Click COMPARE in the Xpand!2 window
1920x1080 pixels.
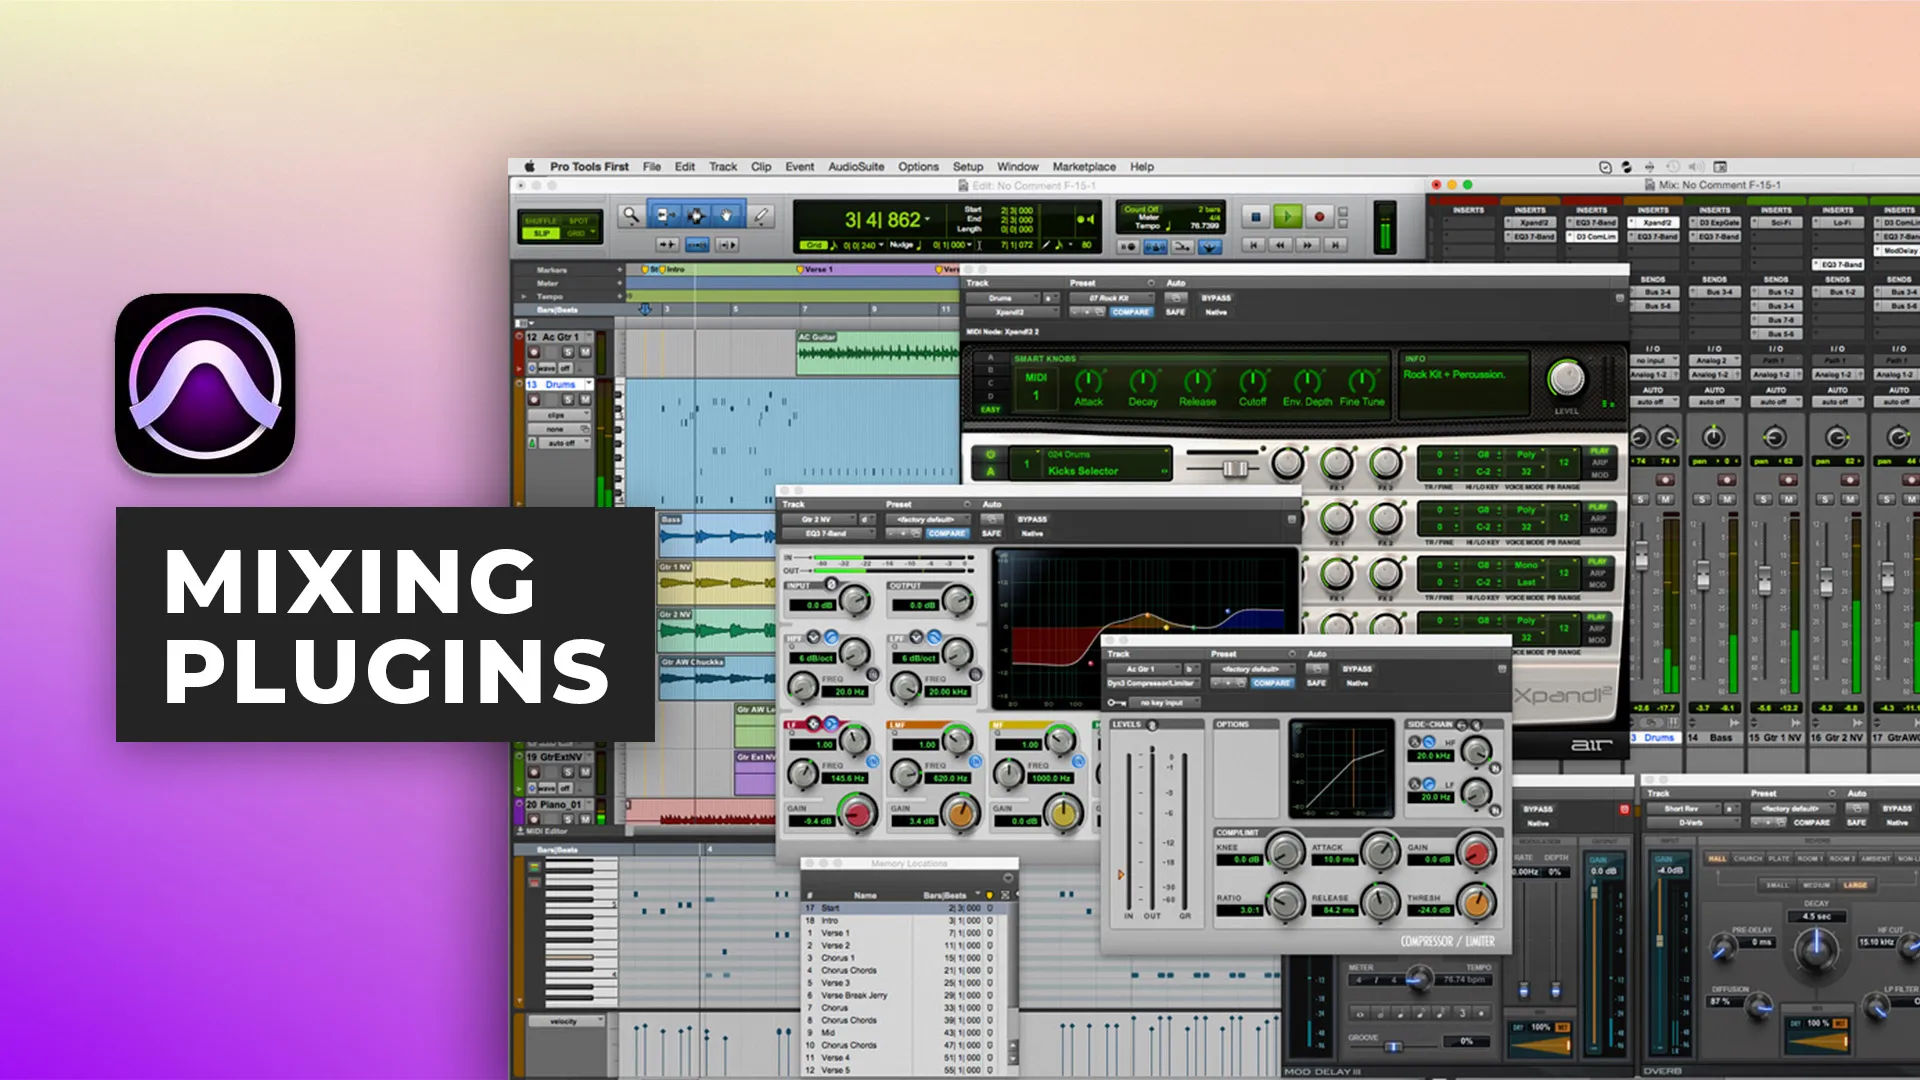[1131, 312]
